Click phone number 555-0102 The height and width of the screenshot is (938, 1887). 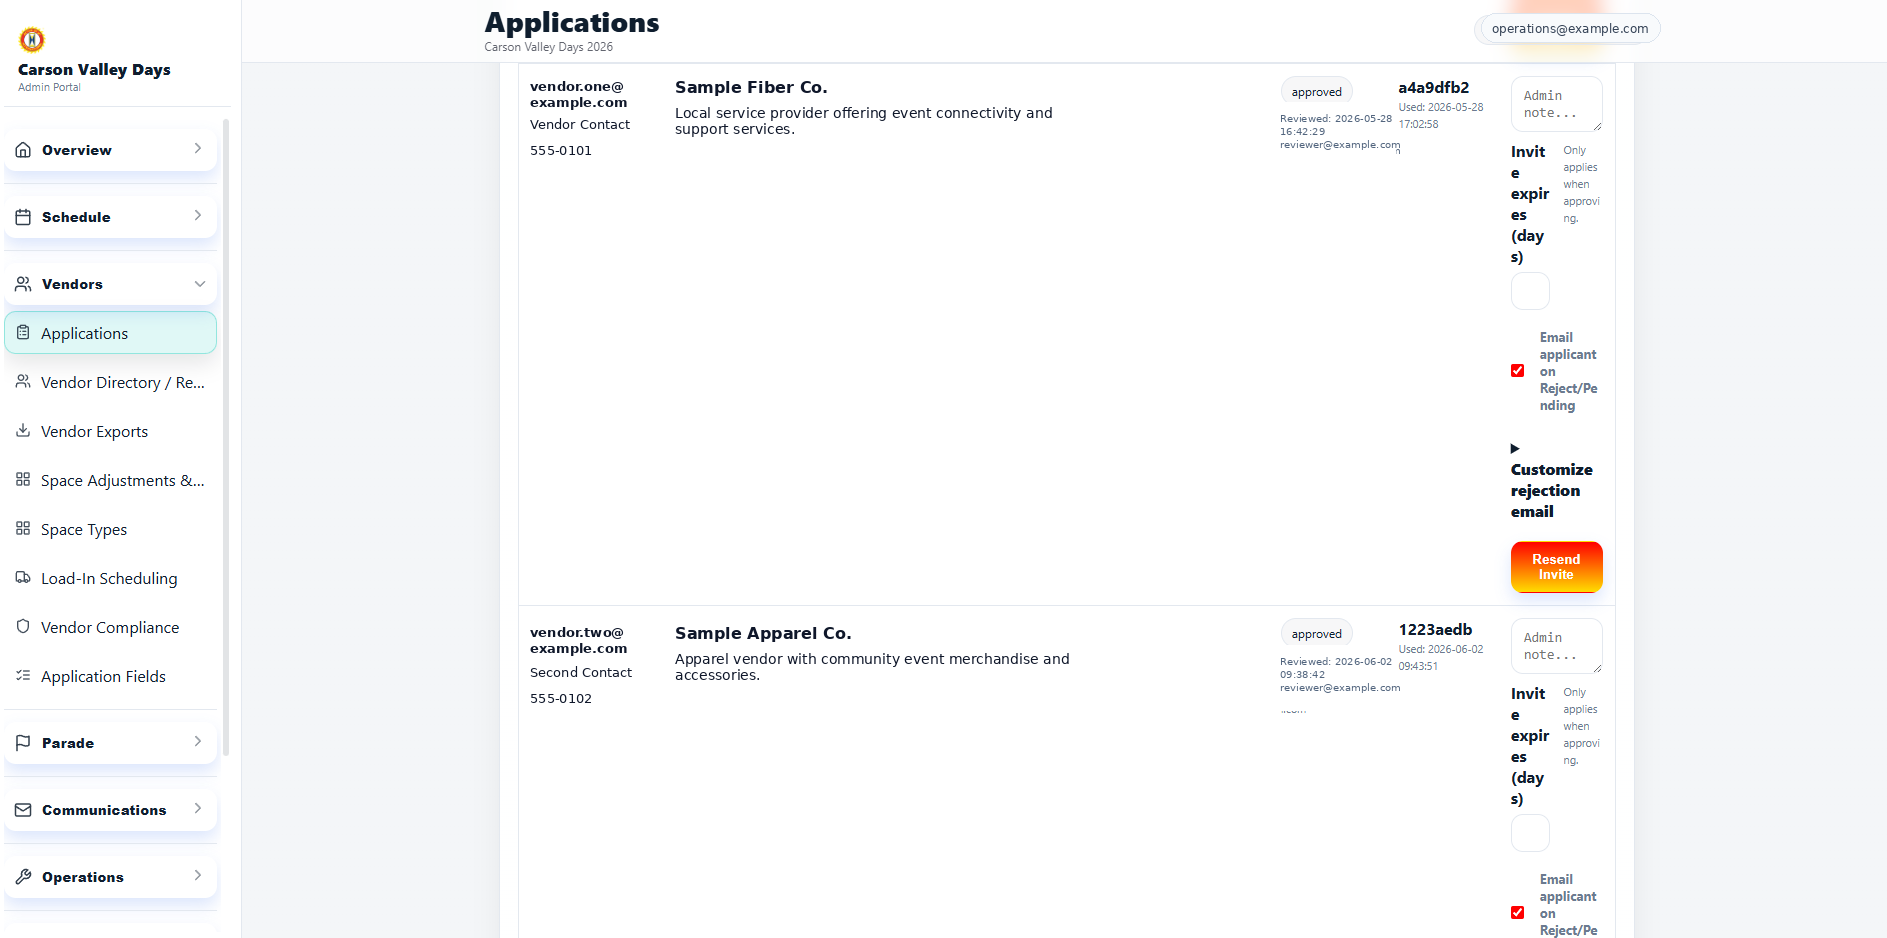[x=561, y=699]
